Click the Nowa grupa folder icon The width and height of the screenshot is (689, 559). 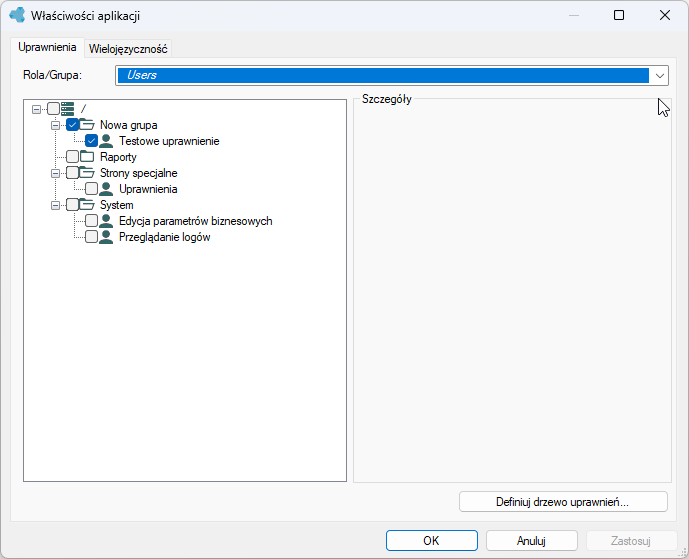click(x=87, y=124)
